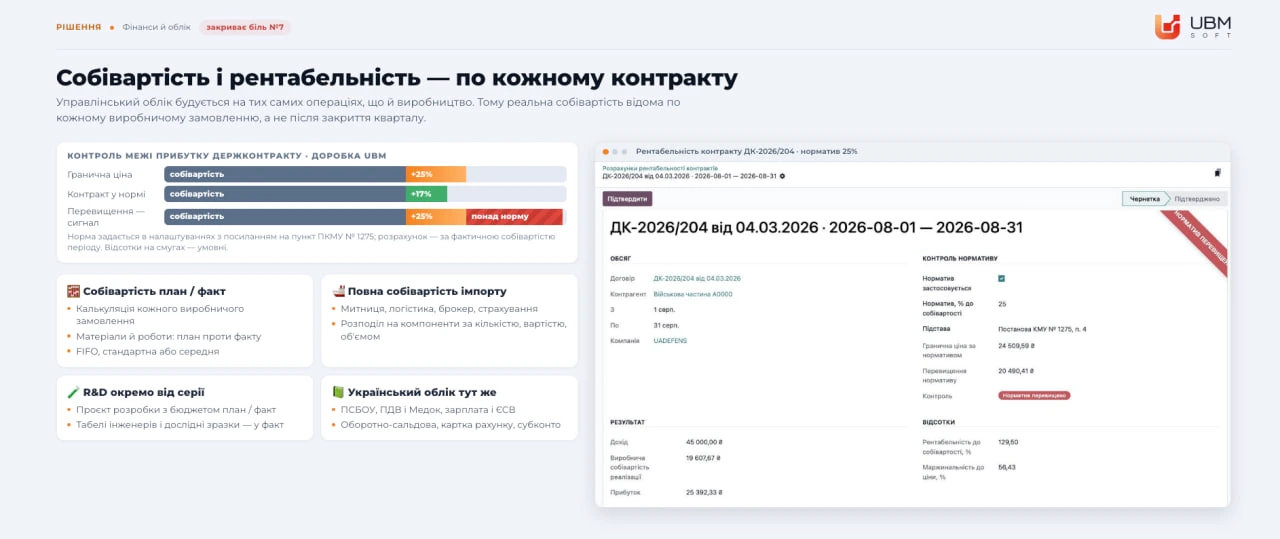Click the По date field 31 серп.
Viewport: 1280px width, 539px height.
(x=666, y=325)
